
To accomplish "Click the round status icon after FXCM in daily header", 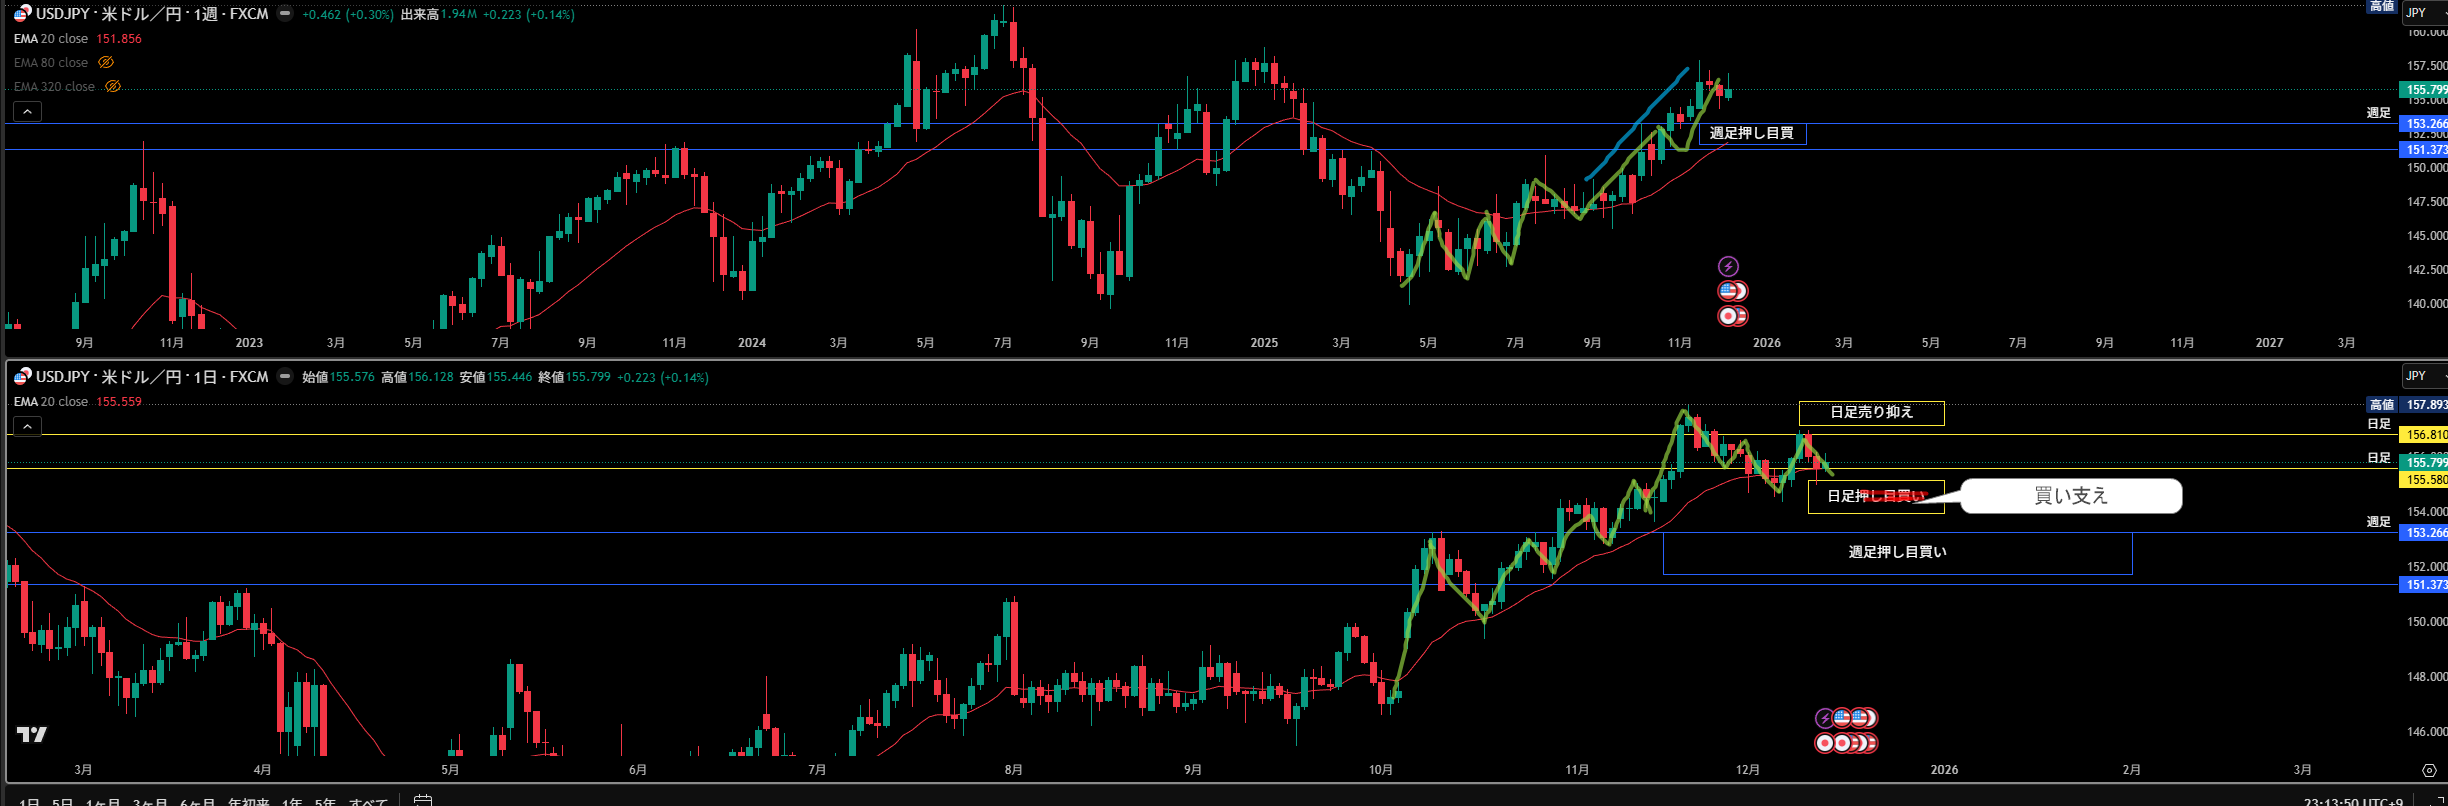I will 285,377.
